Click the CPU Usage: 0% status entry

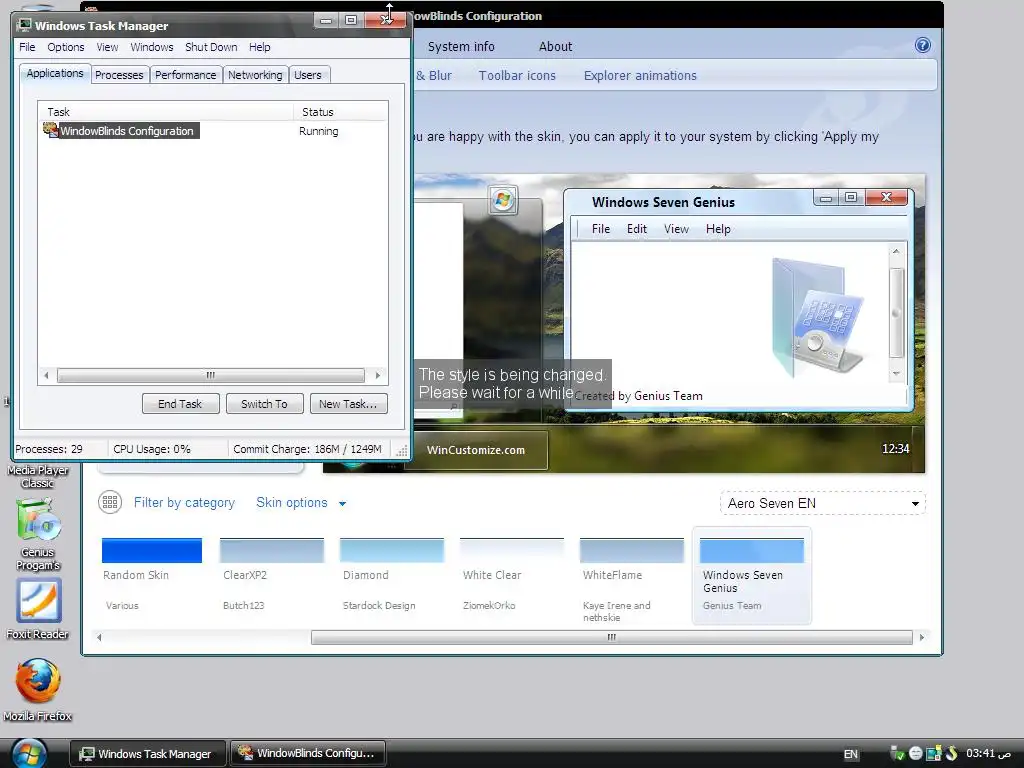tap(152, 449)
